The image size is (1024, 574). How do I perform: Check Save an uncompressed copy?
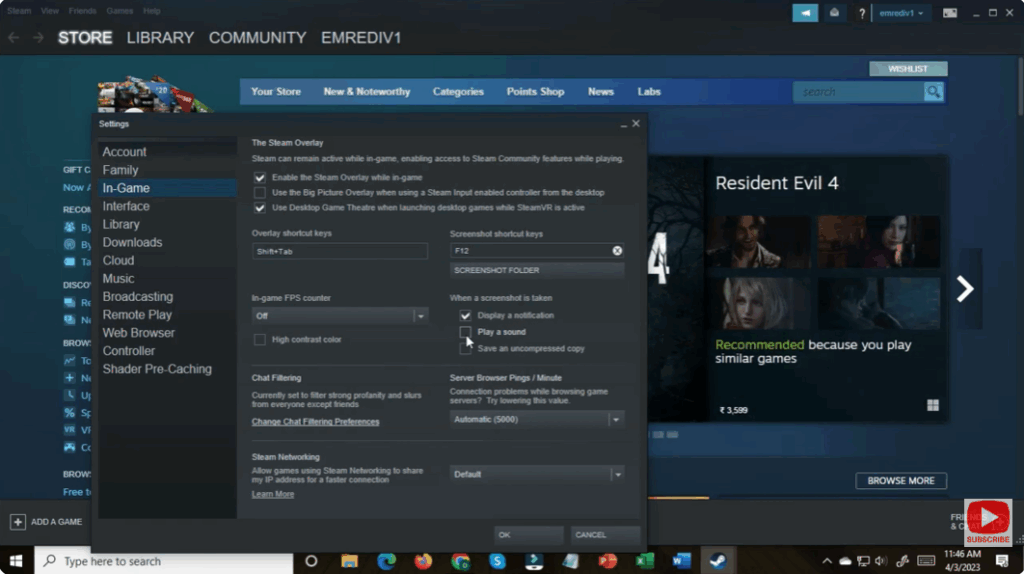pyautogui.click(x=465, y=349)
